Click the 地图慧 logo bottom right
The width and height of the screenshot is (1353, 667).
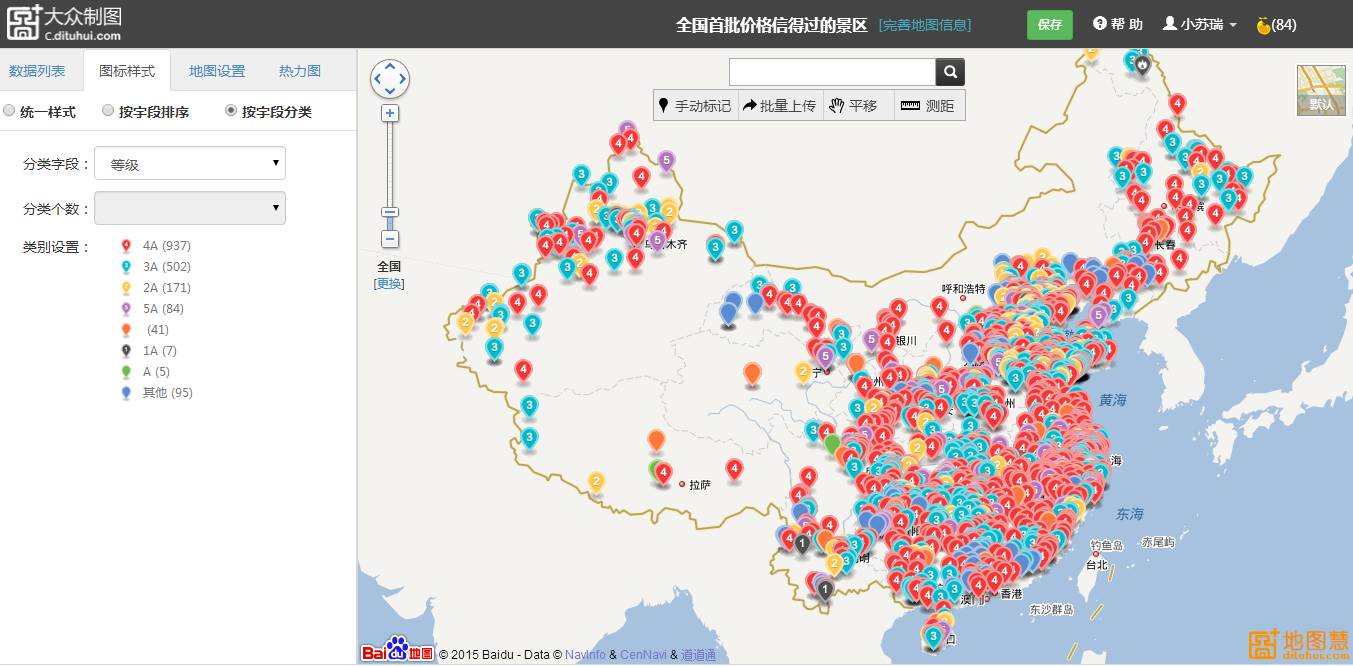point(1297,645)
